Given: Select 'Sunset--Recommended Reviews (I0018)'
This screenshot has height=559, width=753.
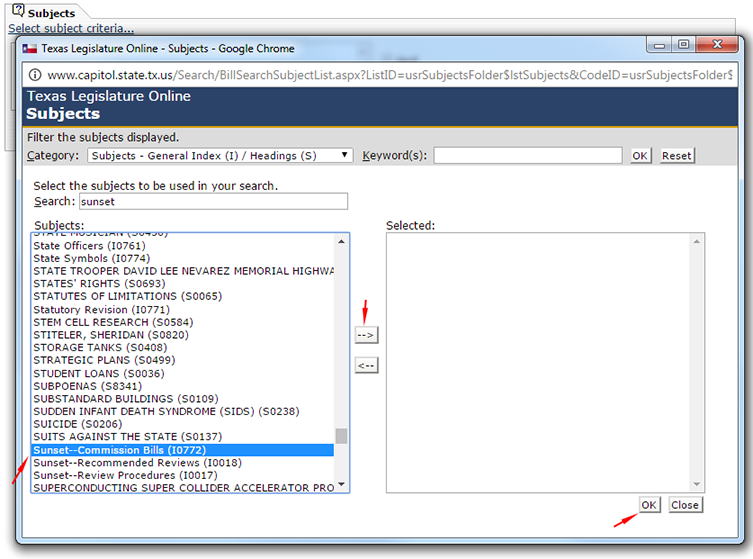Looking at the screenshot, I should 182,463.
